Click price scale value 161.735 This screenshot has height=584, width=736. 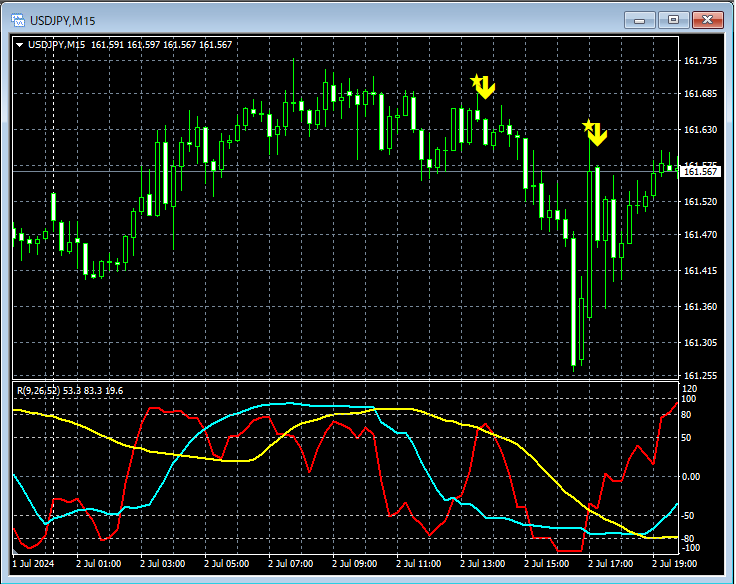700,61
